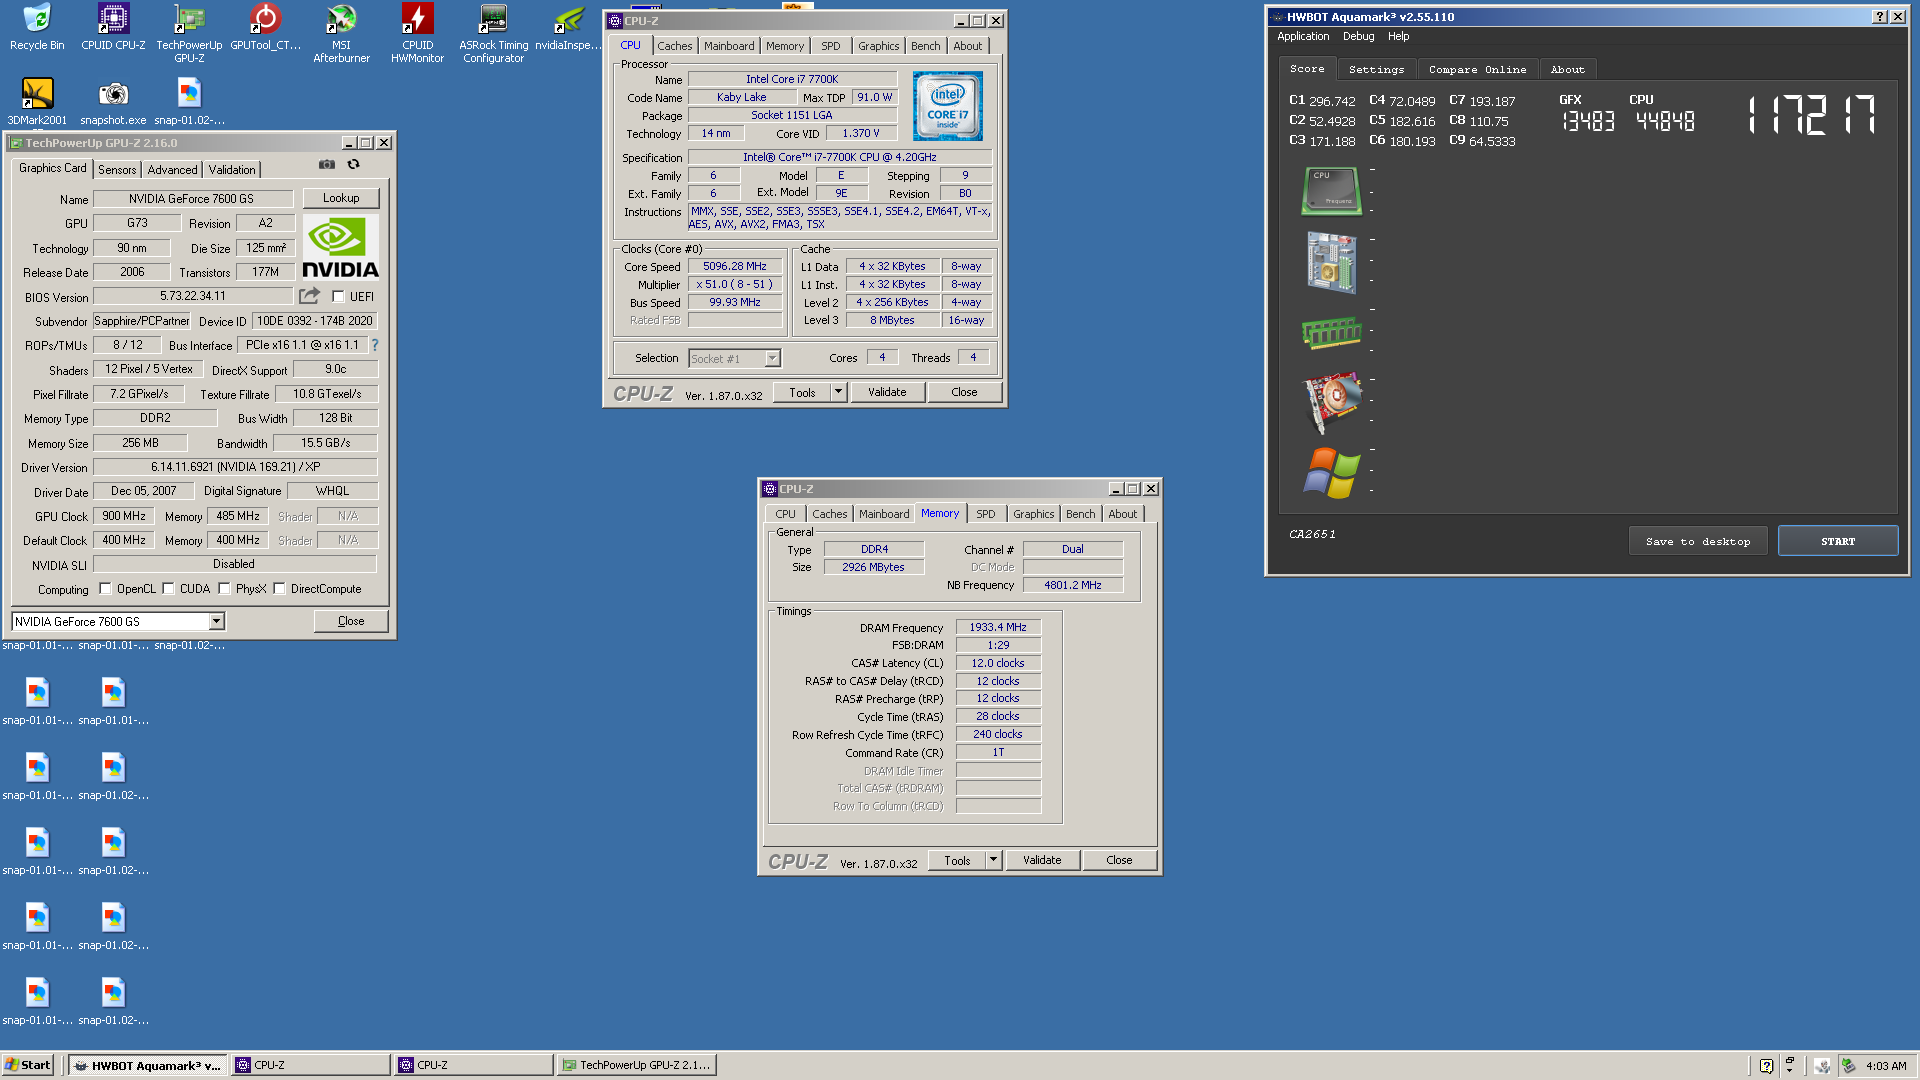Toggle the DirectCompute checkbox
The width and height of the screenshot is (1920, 1080).
pyautogui.click(x=279, y=589)
